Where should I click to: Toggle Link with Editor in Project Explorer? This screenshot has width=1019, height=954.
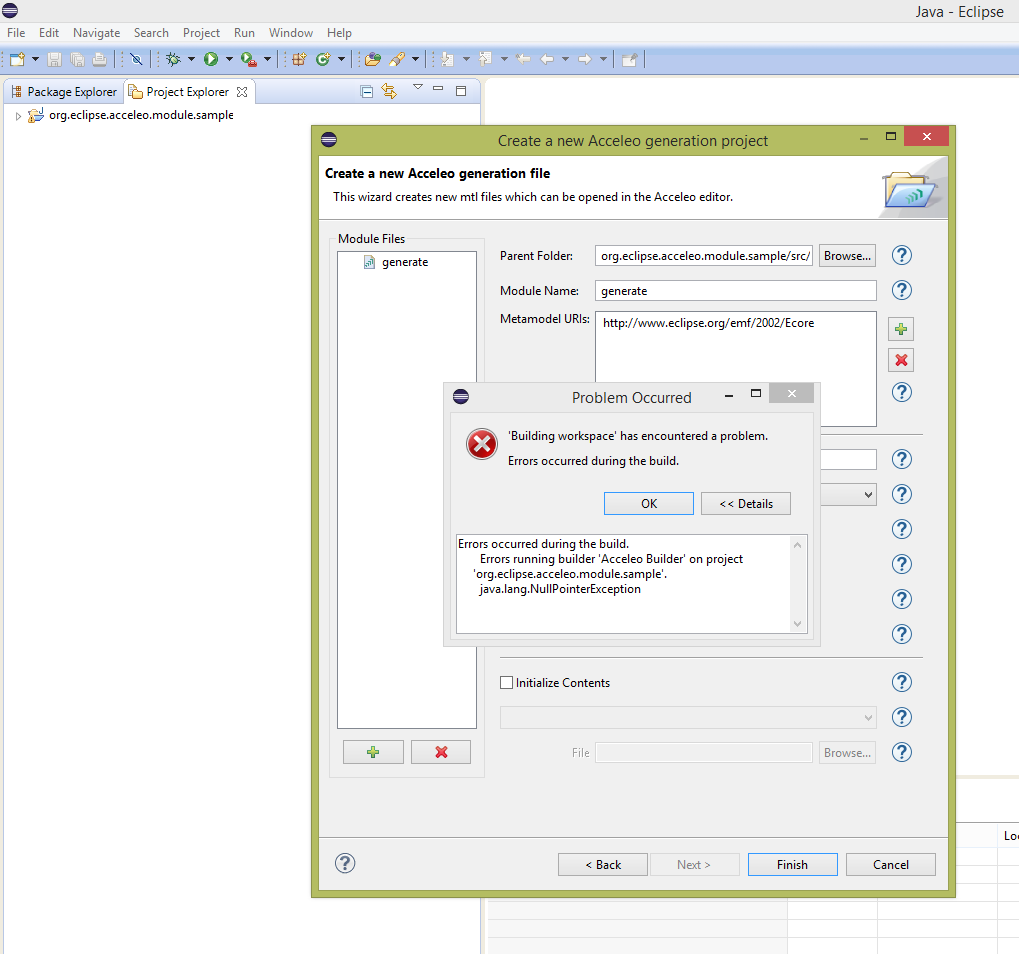[x=389, y=91]
